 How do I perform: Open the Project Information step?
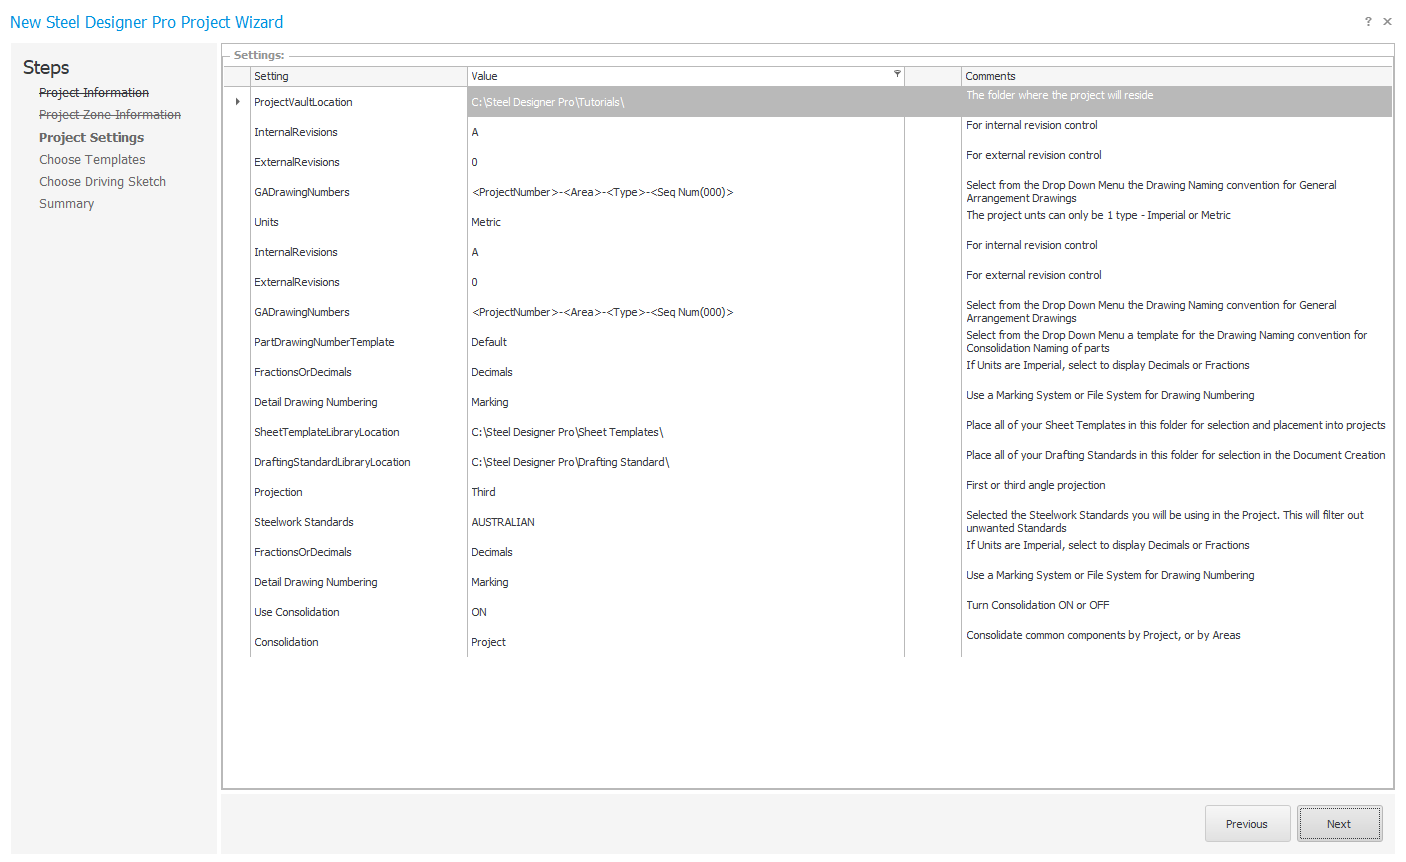coord(94,93)
